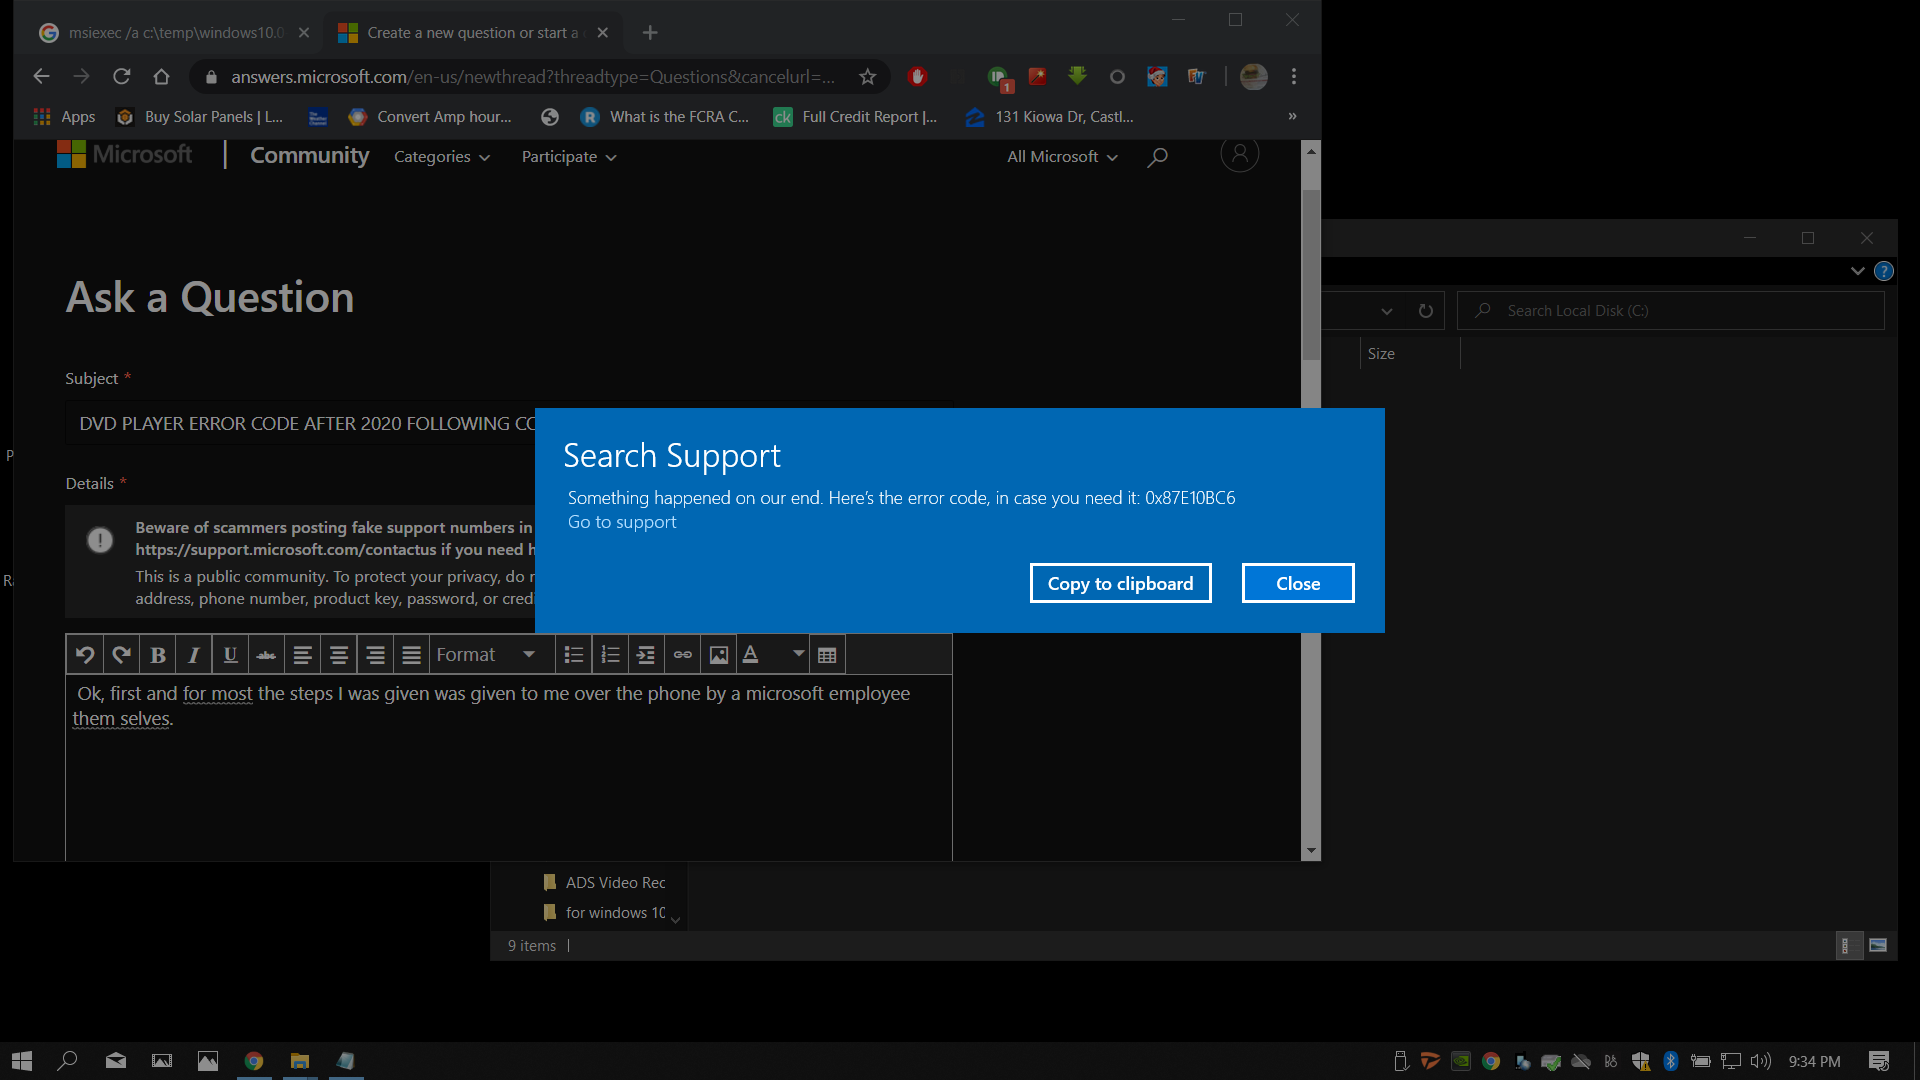Insert a numbered list
Image resolution: width=1920 pixels, height=1080 pixels.
(x=610, y=655)
